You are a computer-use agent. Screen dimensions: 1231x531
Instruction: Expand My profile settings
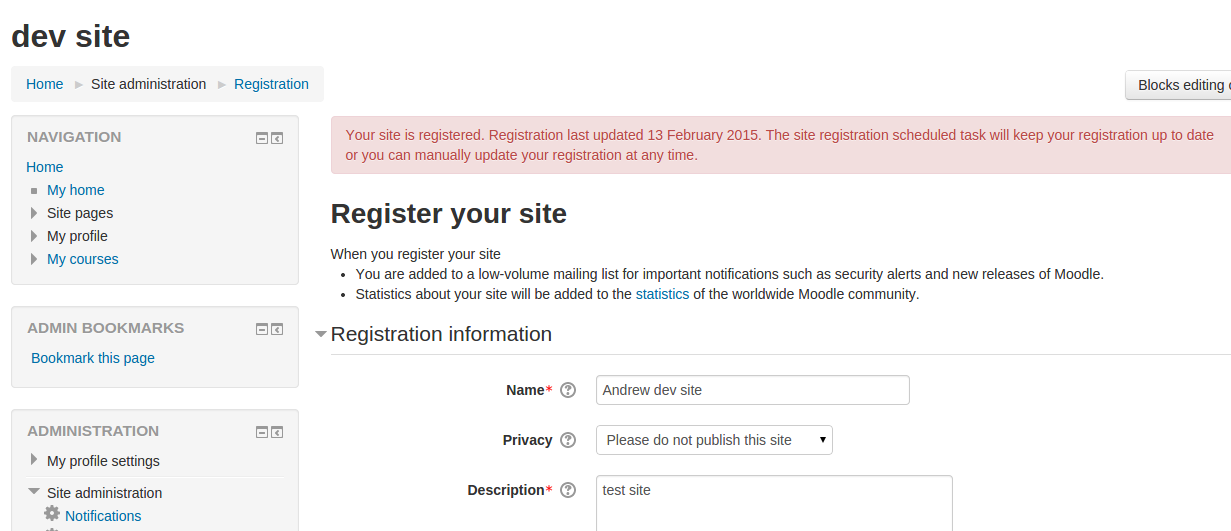coord(34,460)
